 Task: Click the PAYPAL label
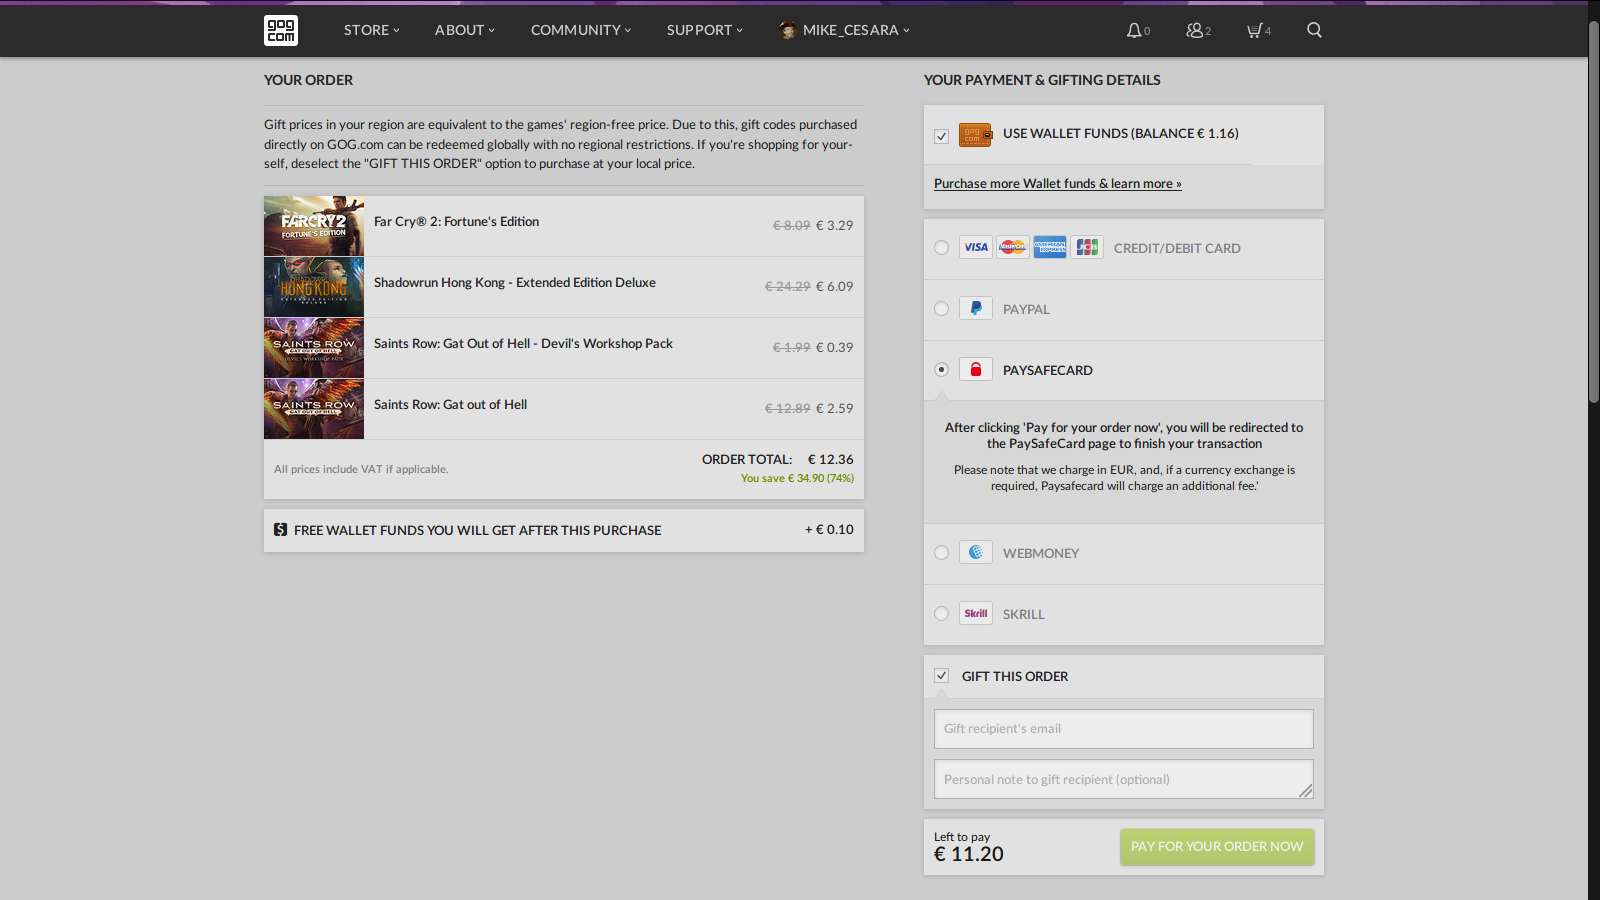pos(1026,309)
